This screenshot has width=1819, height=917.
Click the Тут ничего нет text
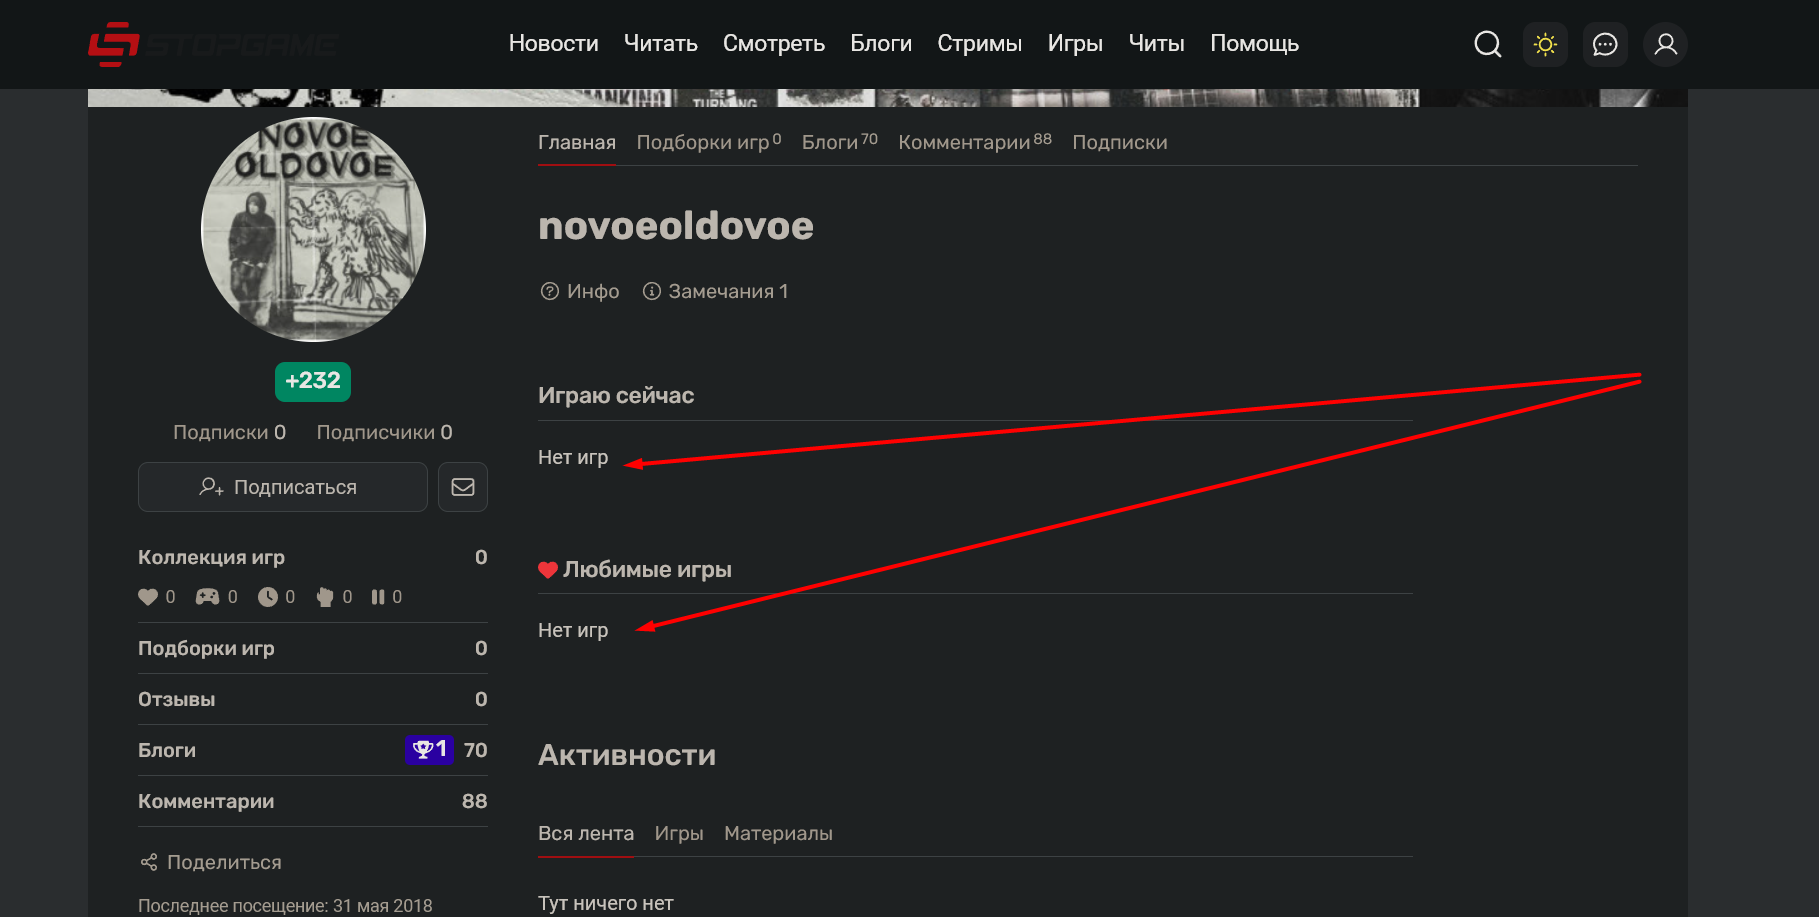[606, 903]
